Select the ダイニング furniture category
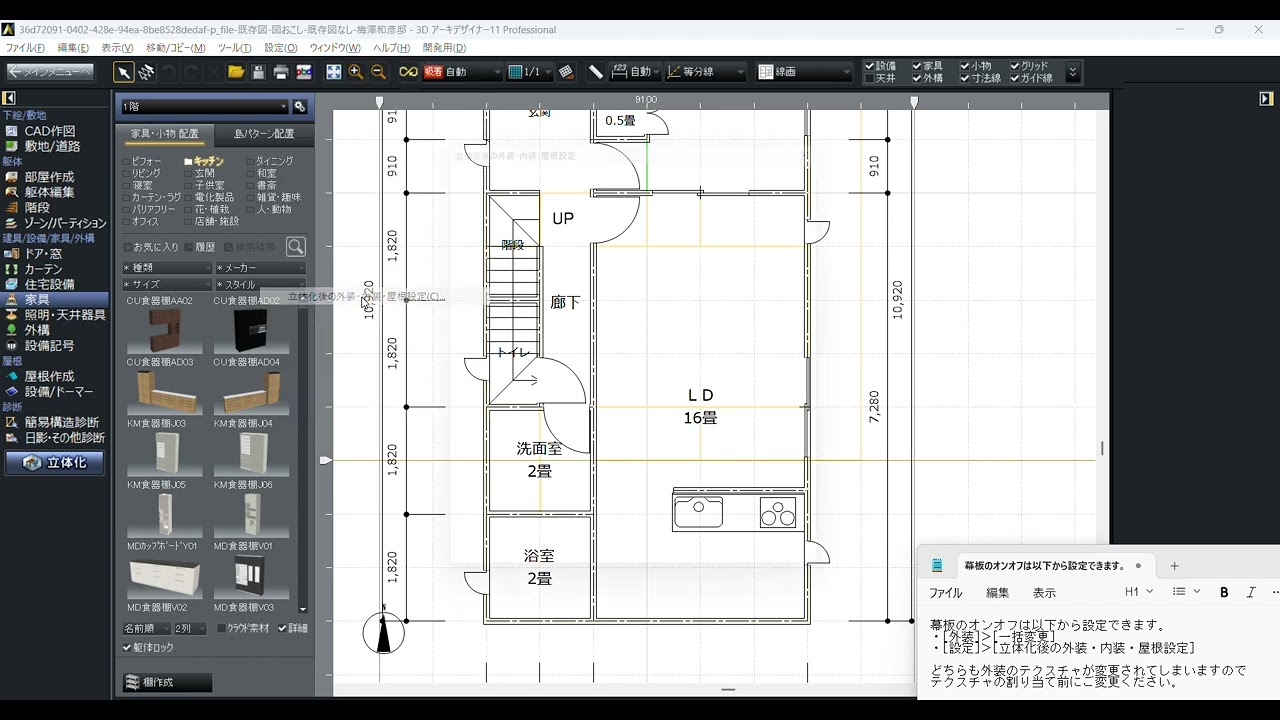 pyautogui.click(x=270, y=161)
